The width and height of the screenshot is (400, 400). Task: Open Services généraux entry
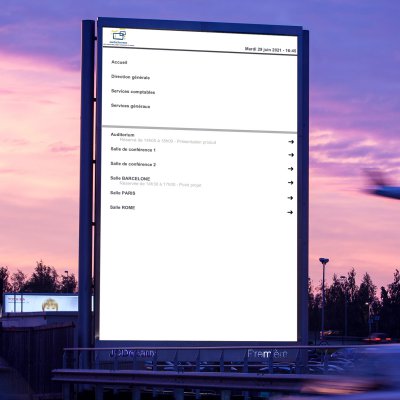[x=130, y=106]
